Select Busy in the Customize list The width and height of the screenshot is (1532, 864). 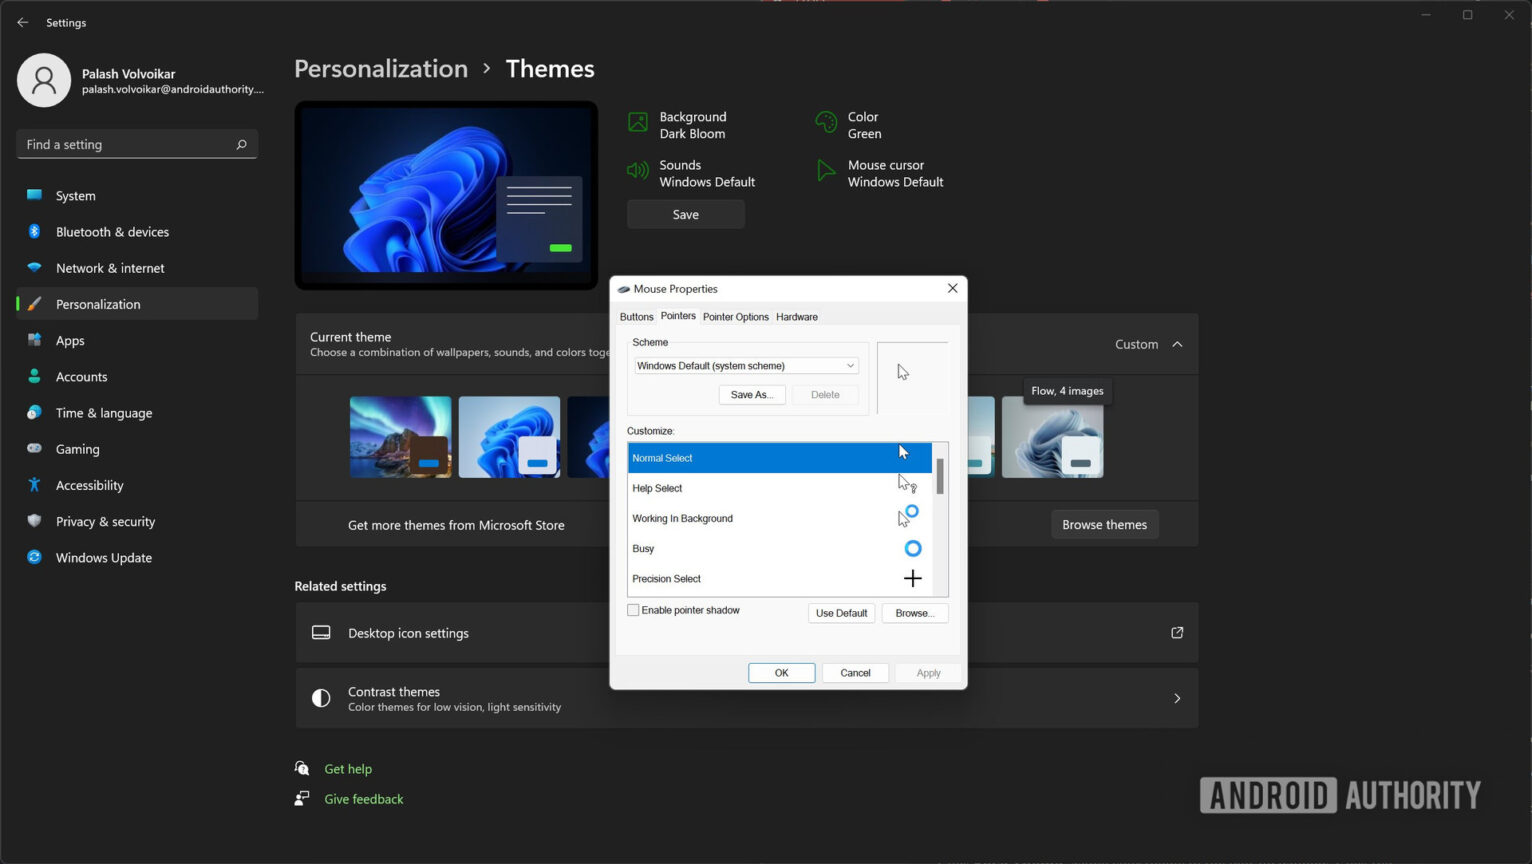point(700,548)
